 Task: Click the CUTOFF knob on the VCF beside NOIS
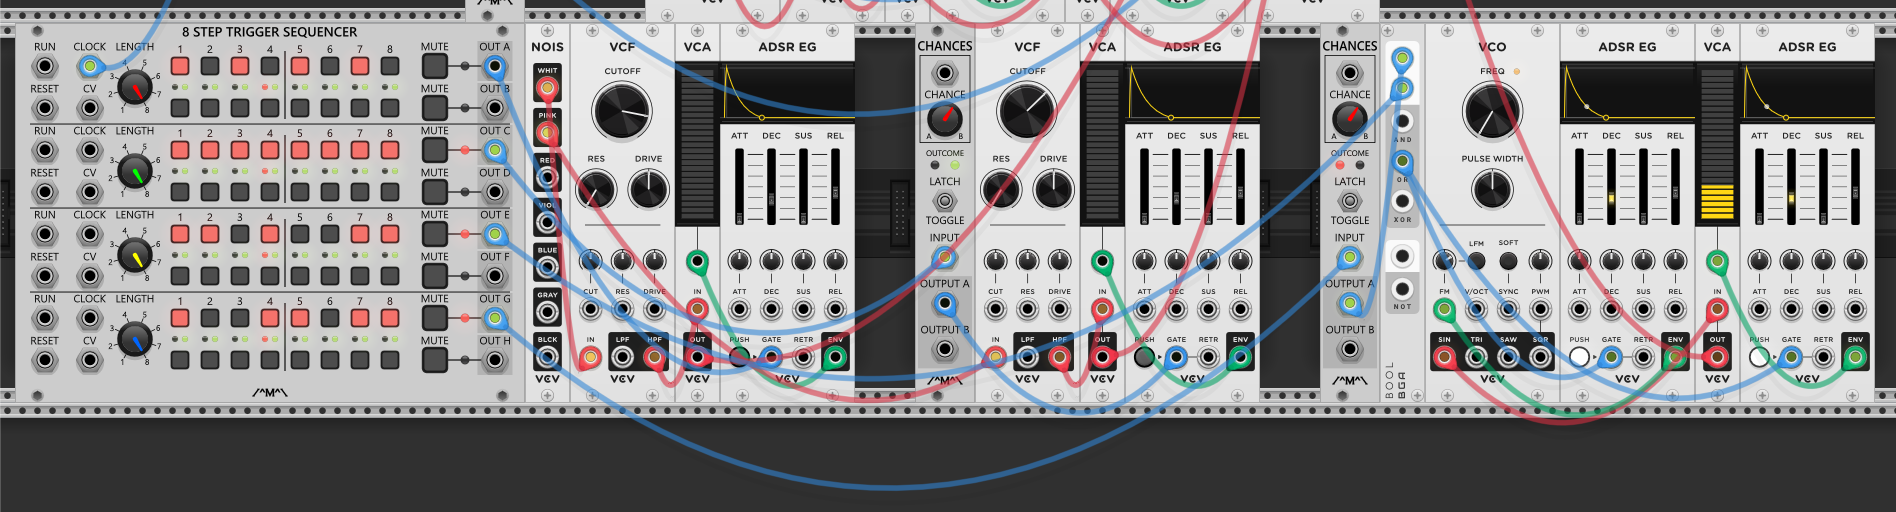tap(621, 110)
